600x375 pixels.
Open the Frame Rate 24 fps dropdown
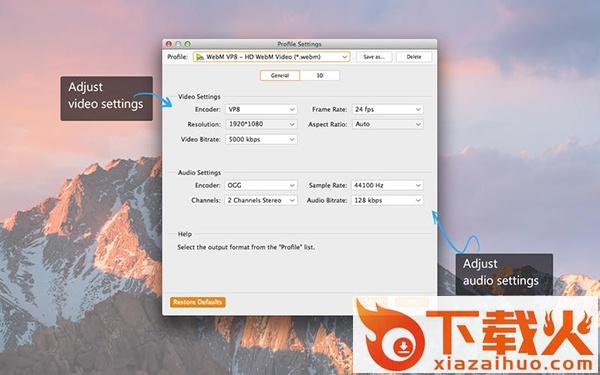pos(387,109)
